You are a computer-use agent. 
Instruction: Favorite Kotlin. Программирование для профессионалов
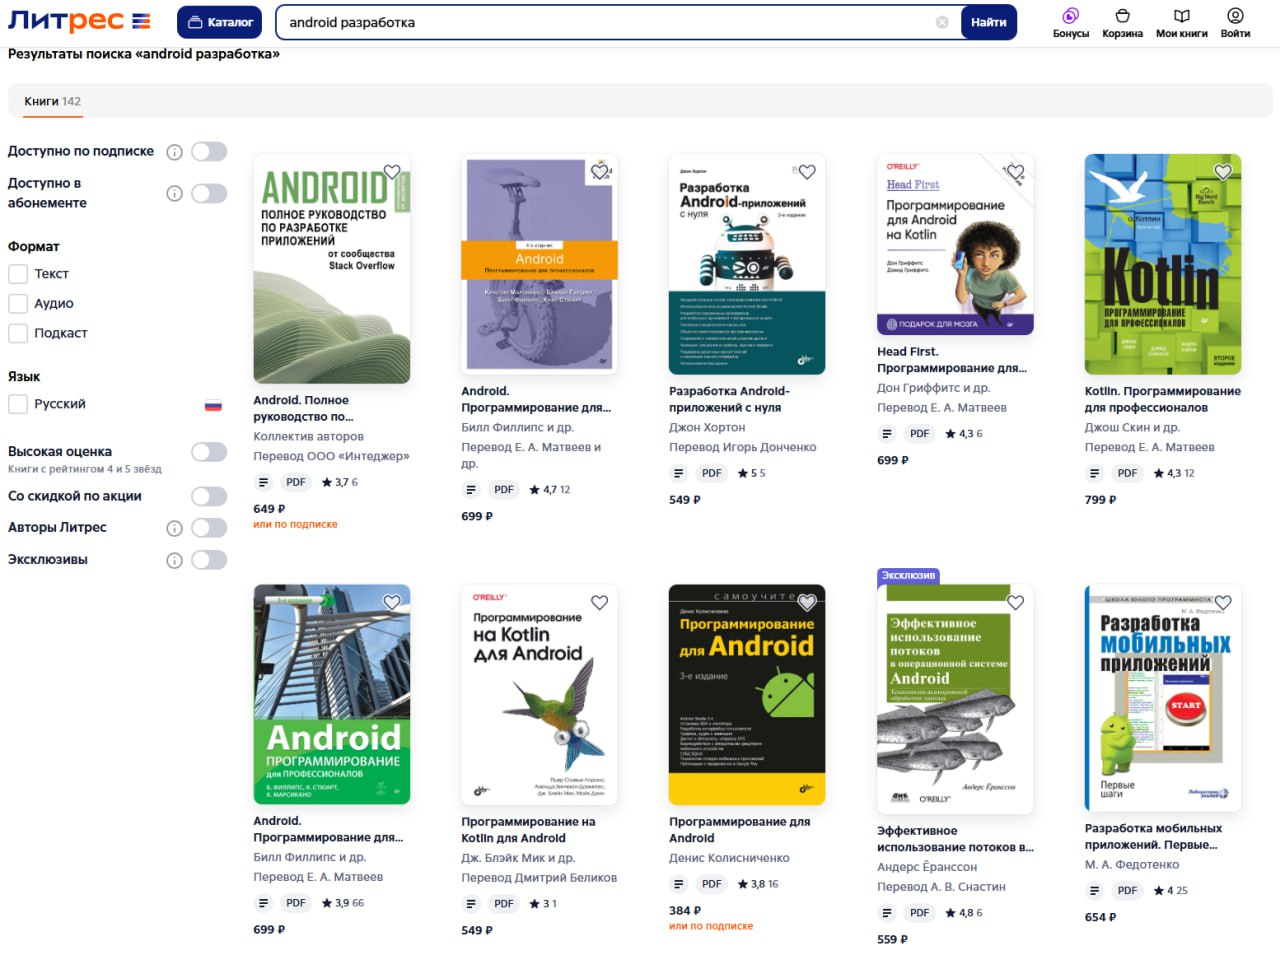tap(1223, 172)
